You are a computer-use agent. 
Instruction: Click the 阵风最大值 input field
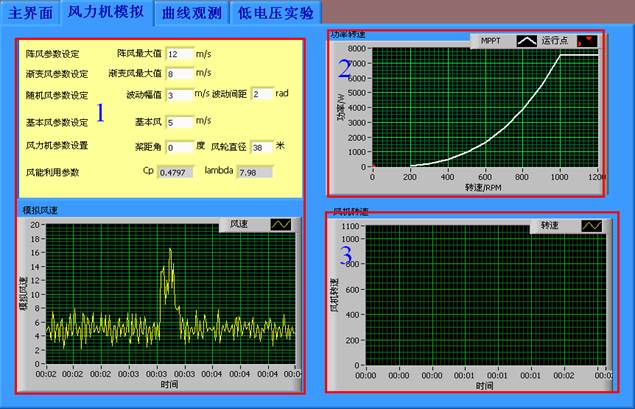pyautogui.click(x=179, y=53)
